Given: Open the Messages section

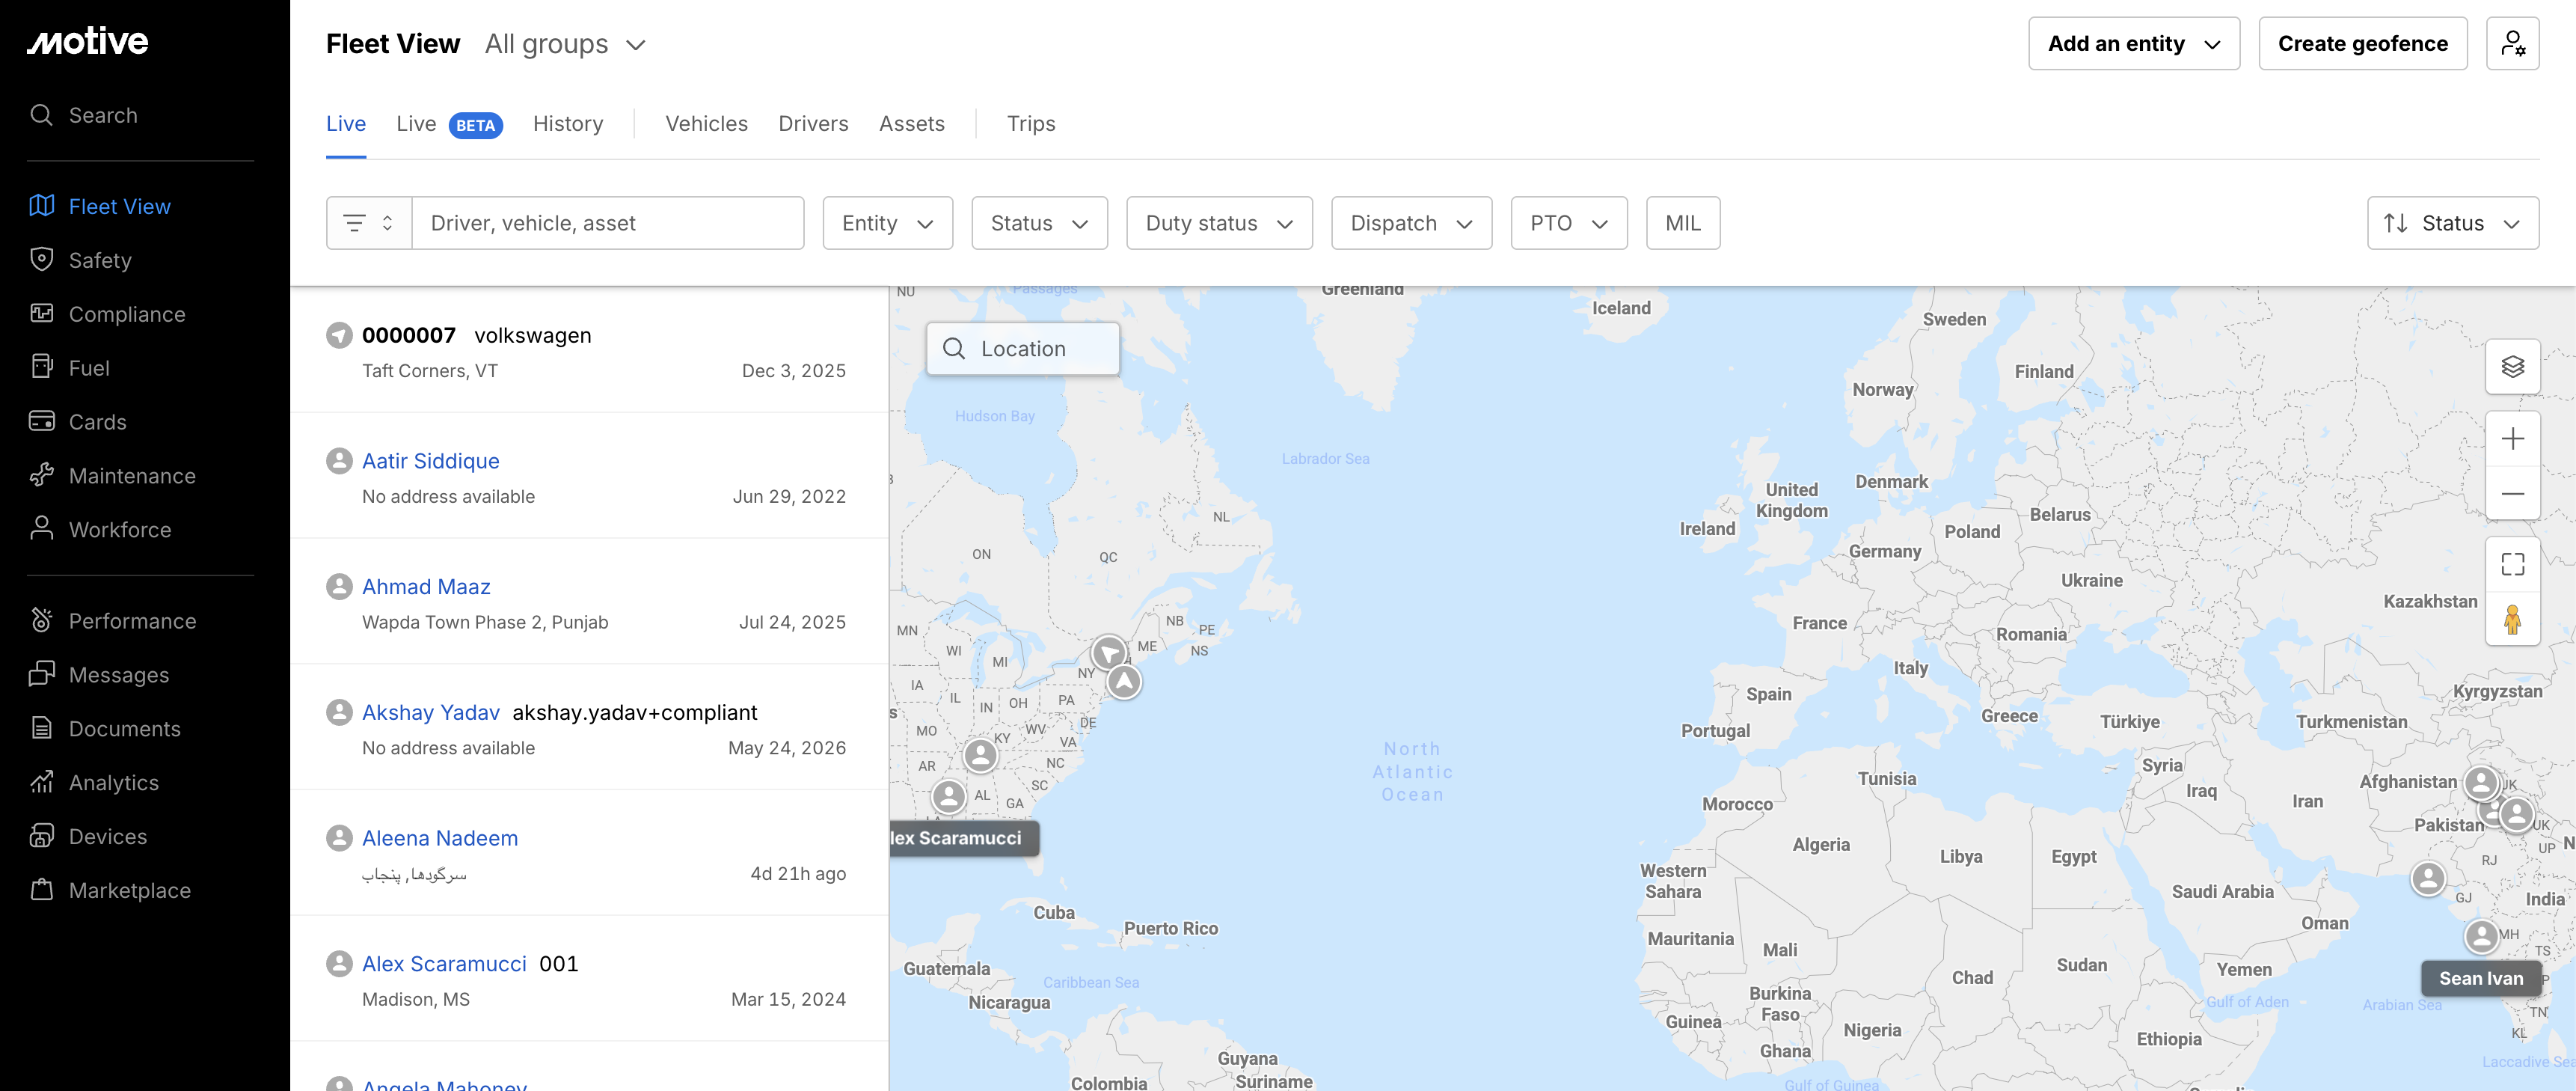Looking at the screenshot, I should [x=99, y=675].
